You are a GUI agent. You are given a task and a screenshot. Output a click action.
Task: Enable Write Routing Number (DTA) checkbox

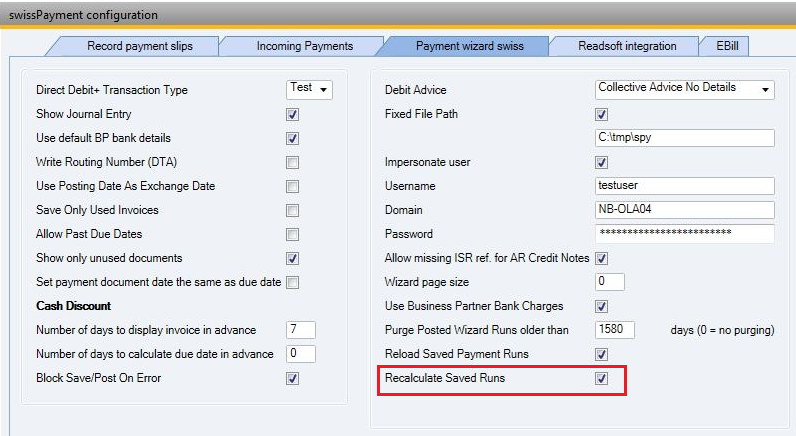[292, 162]
